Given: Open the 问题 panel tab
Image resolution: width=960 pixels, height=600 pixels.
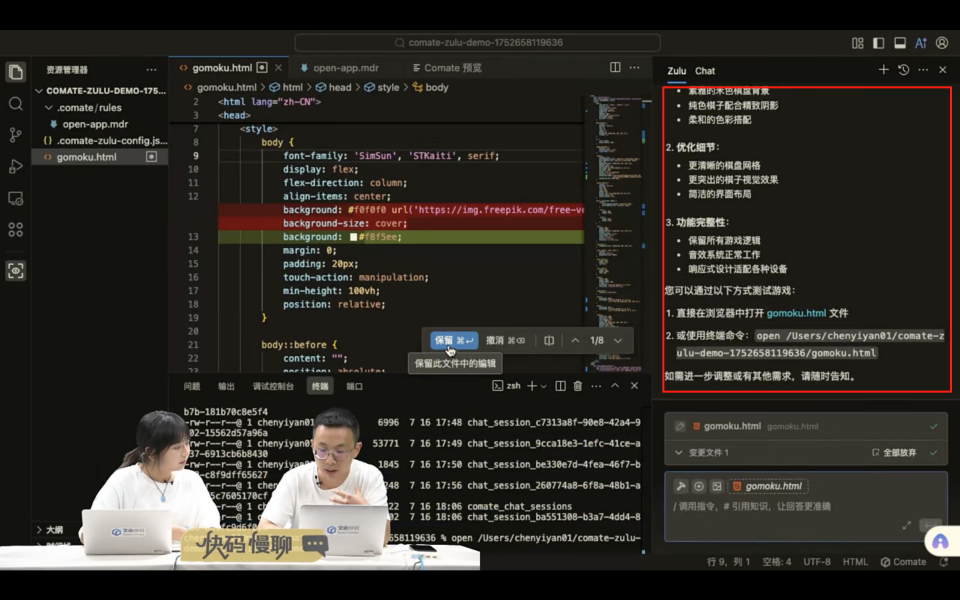Looking at the screenshot, I should point(192,386).
